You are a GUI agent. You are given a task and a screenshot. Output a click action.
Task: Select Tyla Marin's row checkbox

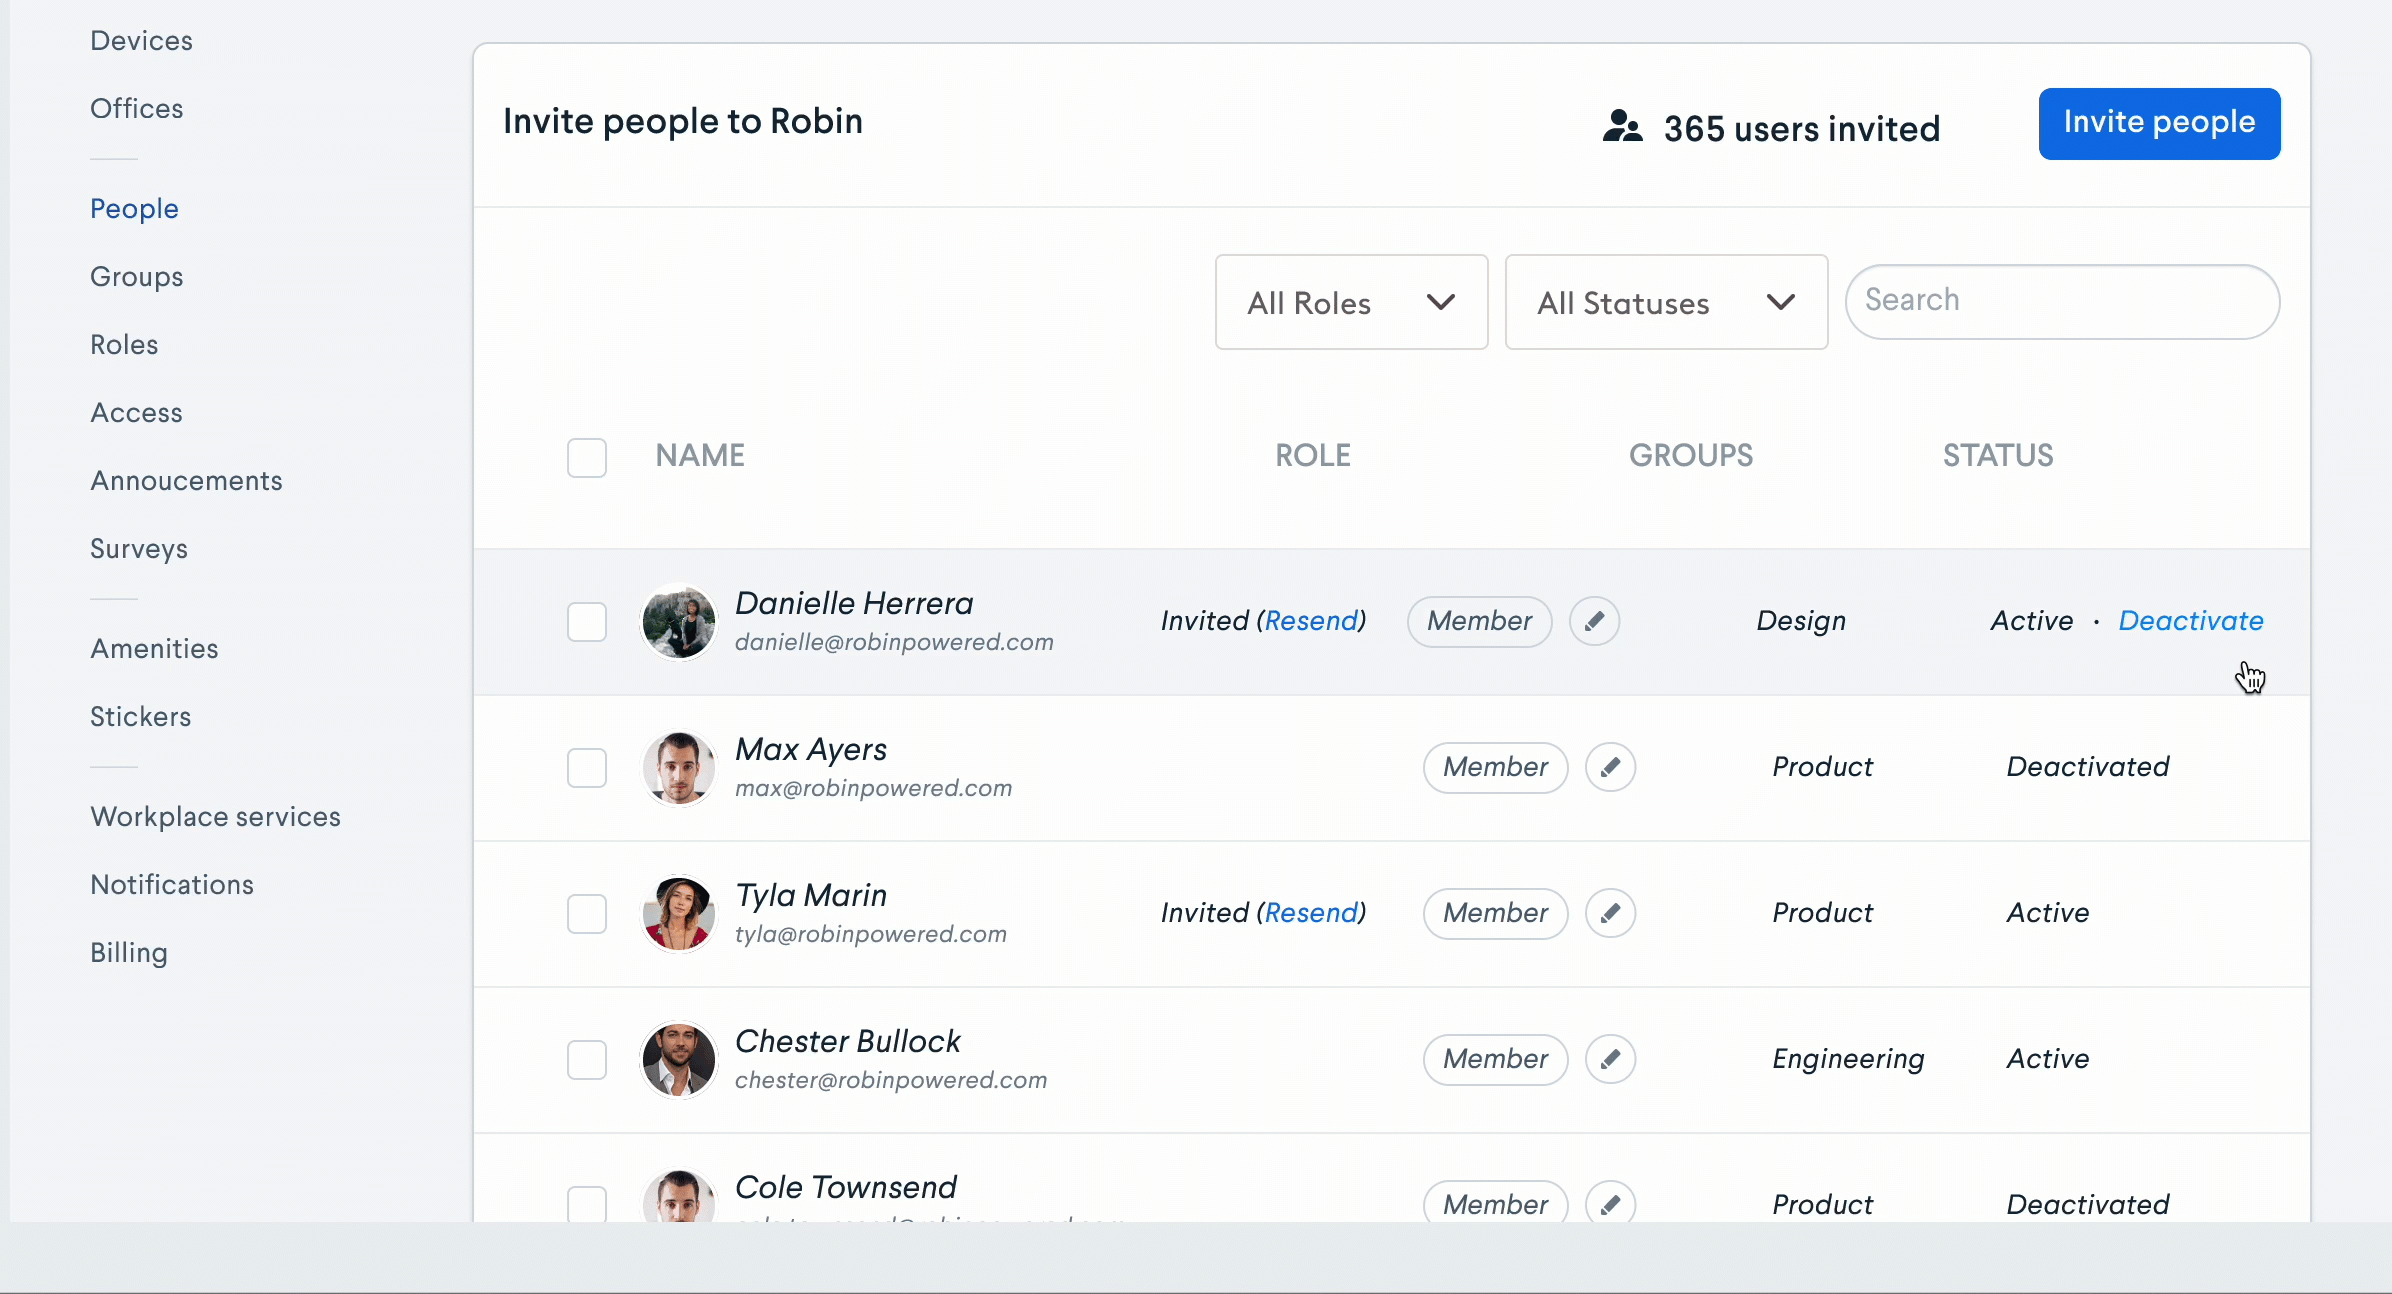587,914
